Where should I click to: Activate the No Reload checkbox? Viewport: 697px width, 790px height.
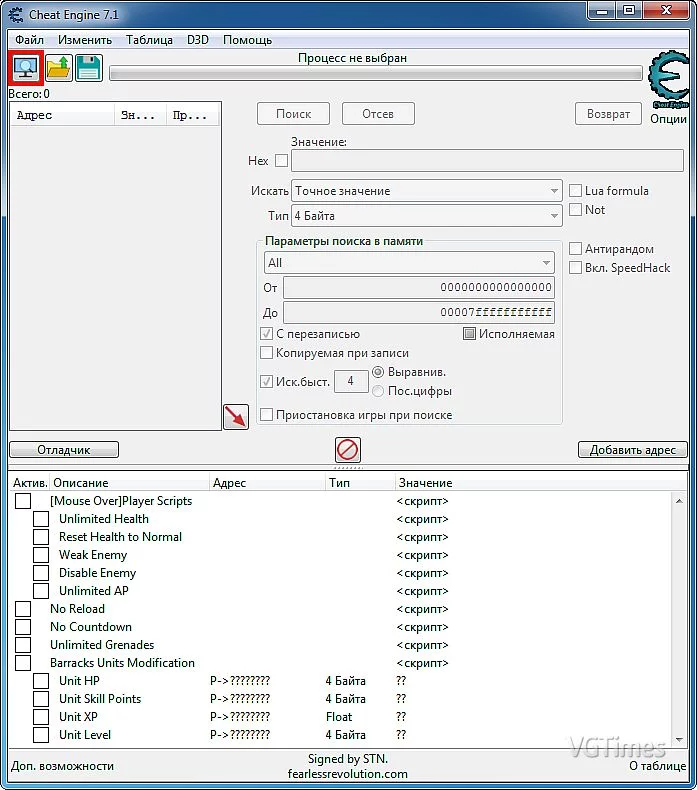click(23, 609)
